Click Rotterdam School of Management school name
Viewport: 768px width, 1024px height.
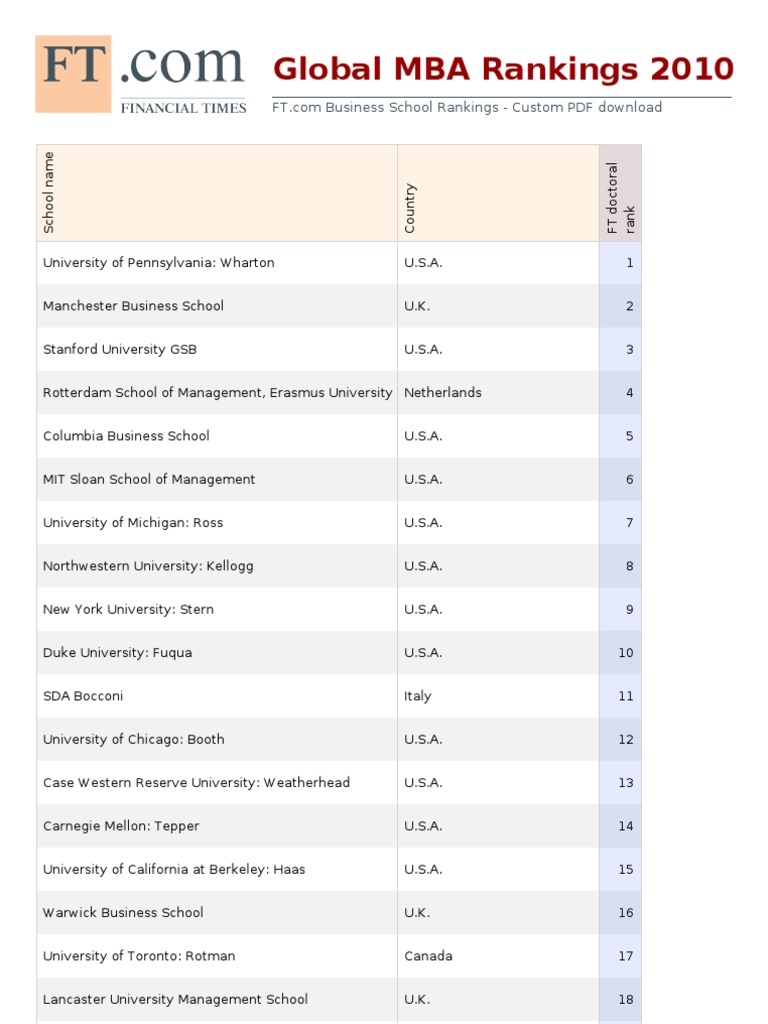click(217, 393)
